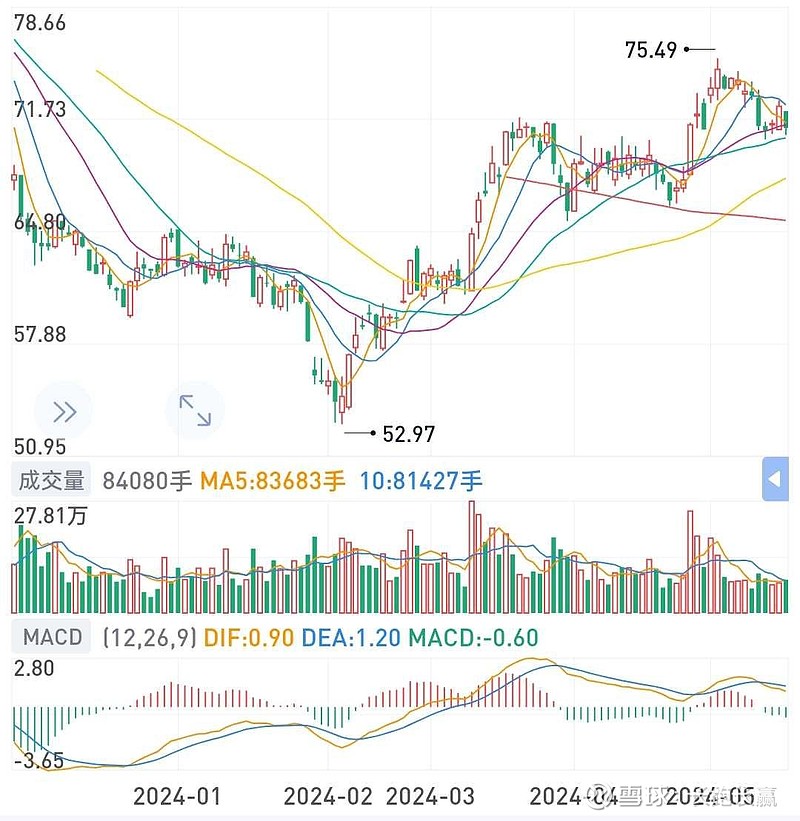
Task: Click the 27.81万 volume scale label
Action: (x=50, y=515)
